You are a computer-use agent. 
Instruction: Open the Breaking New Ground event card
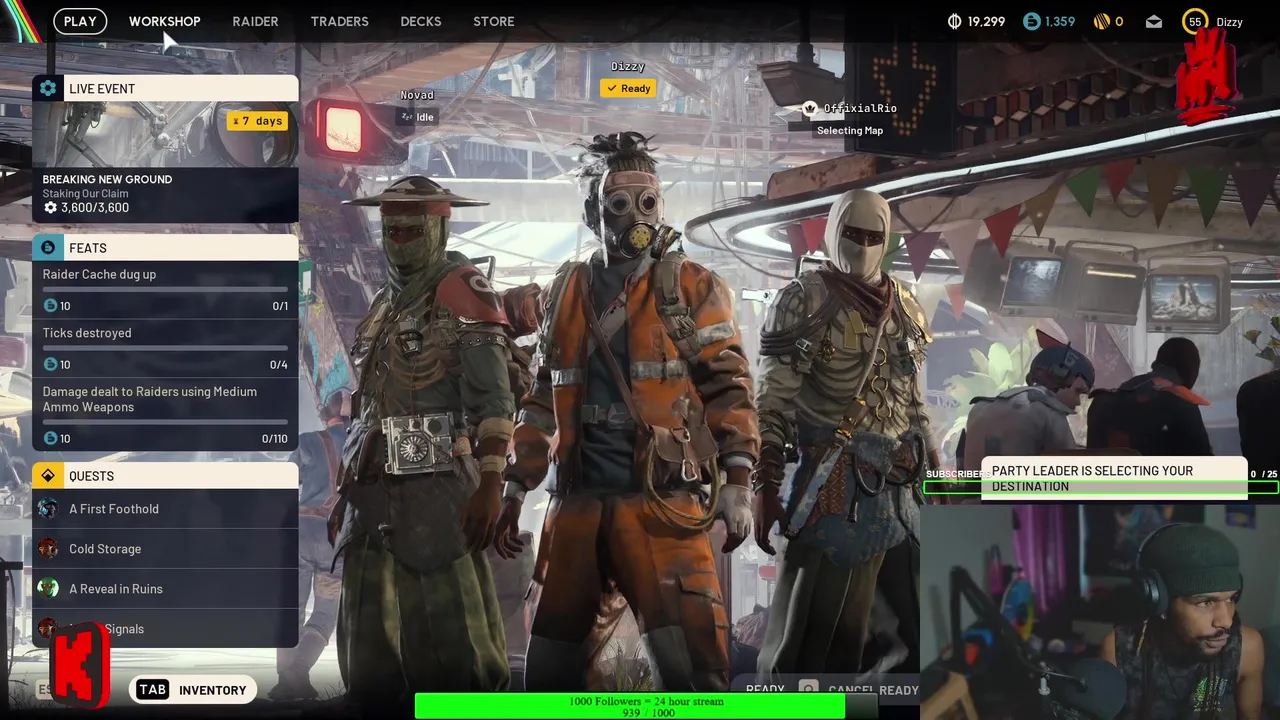(x=165, y=162)
